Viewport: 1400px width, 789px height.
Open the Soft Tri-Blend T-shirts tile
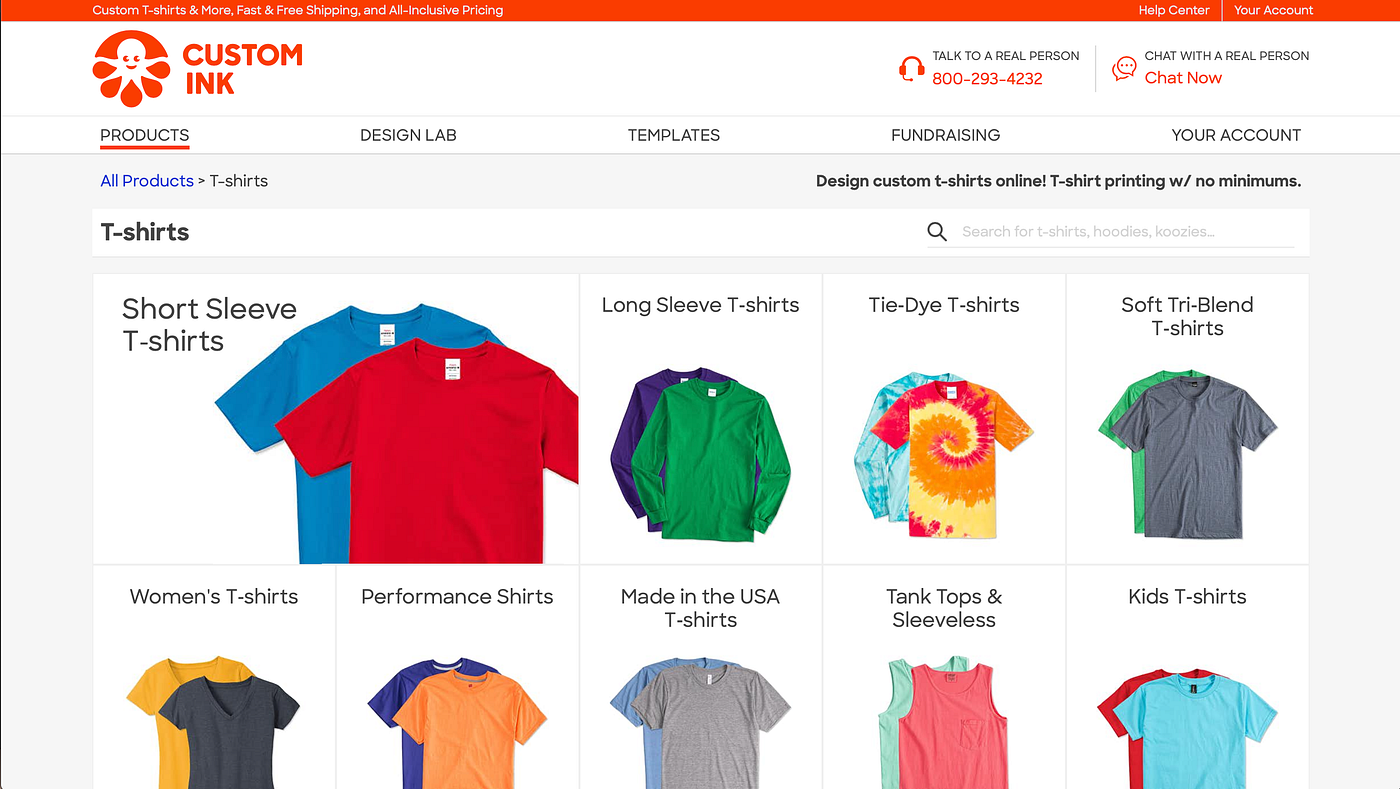[x=1187, y=419]
